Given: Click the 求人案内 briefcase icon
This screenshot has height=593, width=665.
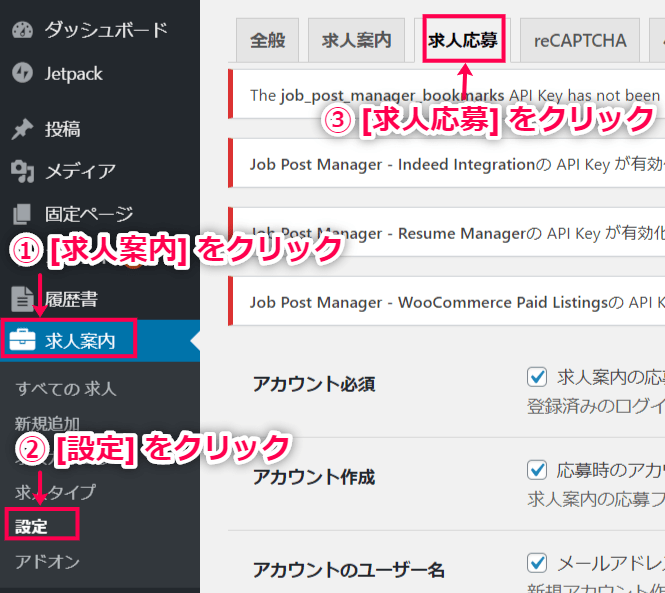Looking at the screenshot, I should click(x=22, y=340).
